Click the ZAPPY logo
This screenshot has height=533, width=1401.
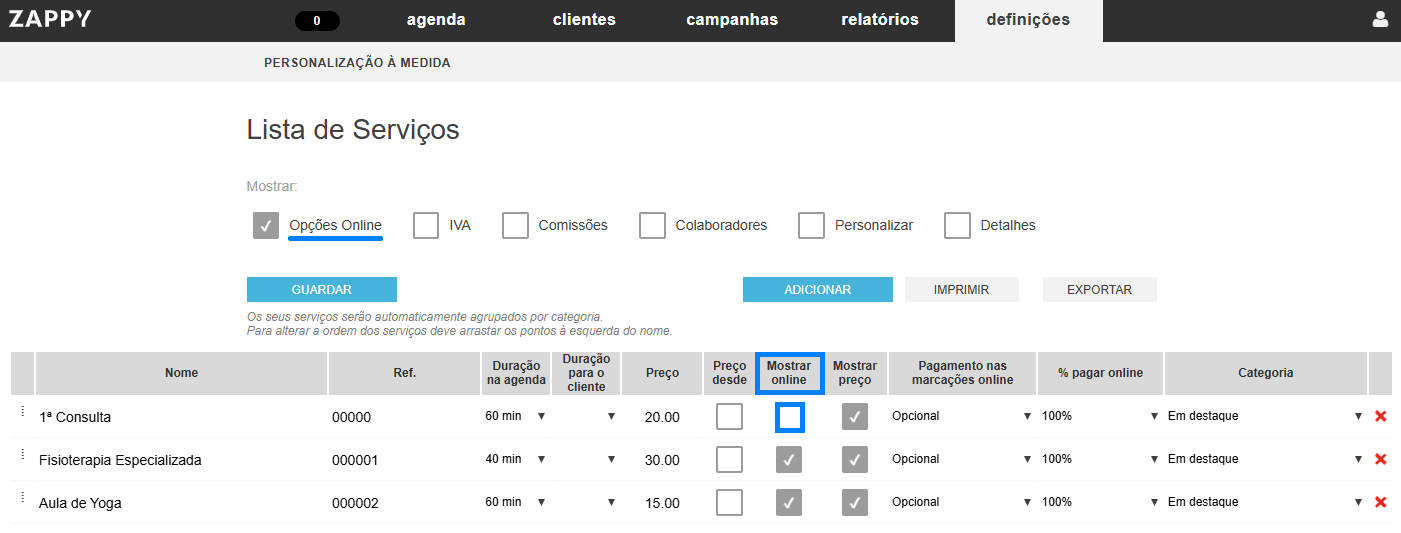50,19
